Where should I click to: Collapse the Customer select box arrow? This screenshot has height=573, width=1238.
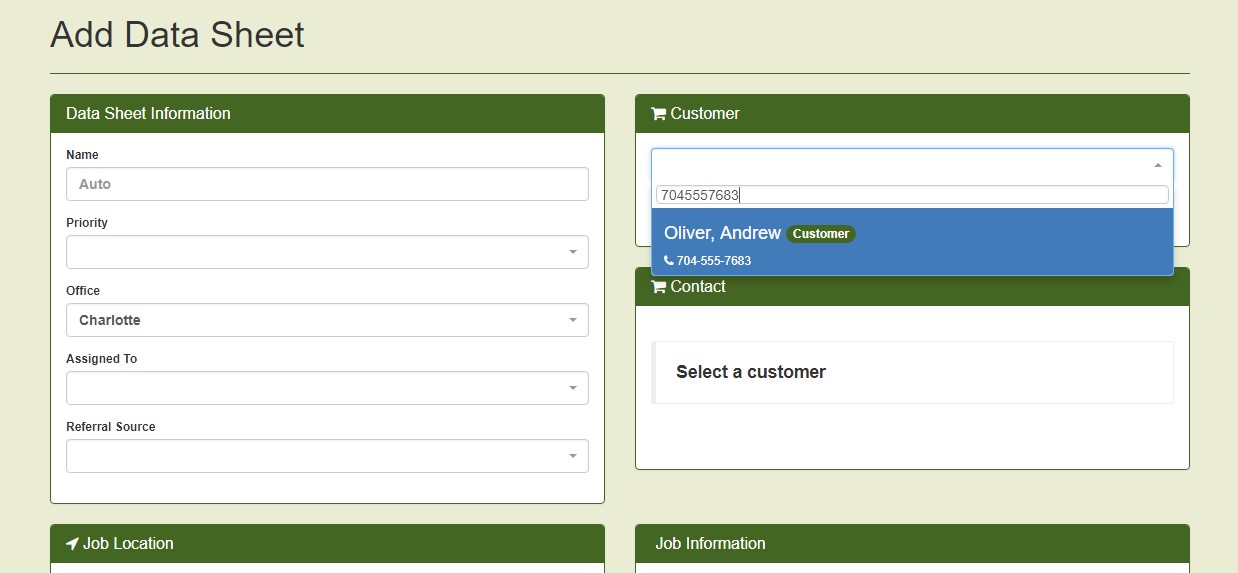1158,165
